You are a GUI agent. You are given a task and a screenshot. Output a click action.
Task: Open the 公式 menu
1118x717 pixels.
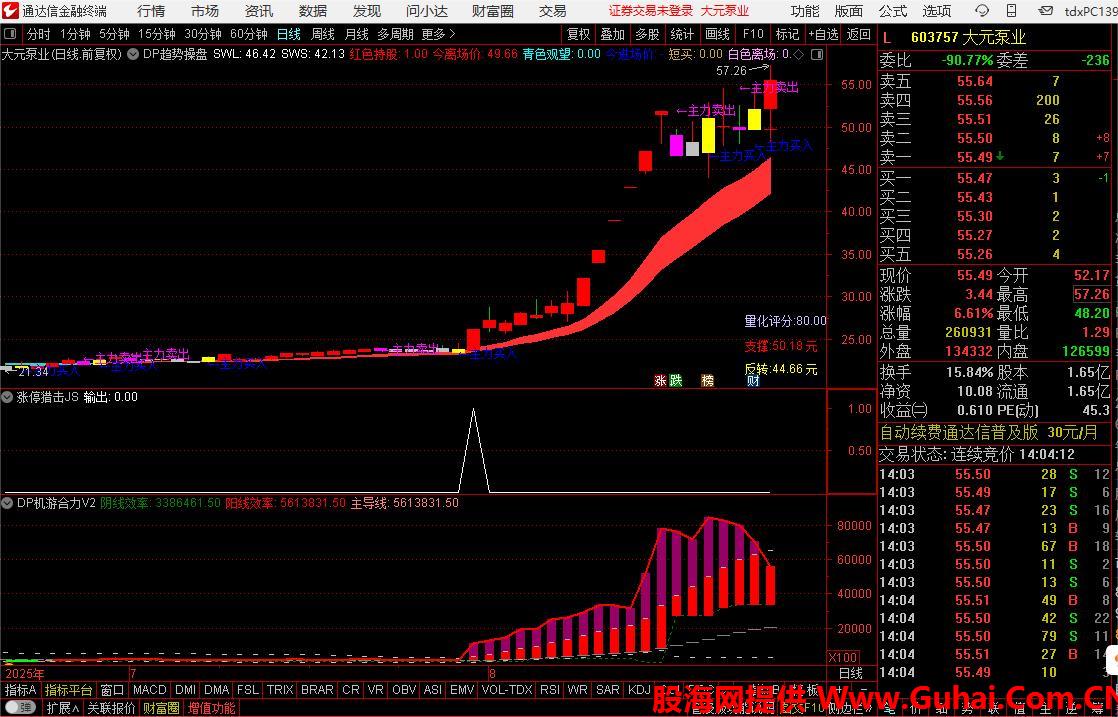[893, 11]
